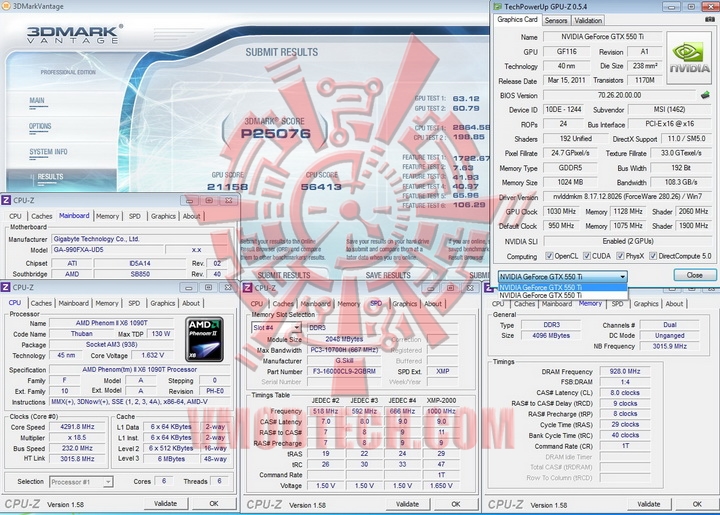This screenshot has width=720, height=515.
Task: Switch to the Sensors tab in GPU-Z
Action: tap(556, 21)
